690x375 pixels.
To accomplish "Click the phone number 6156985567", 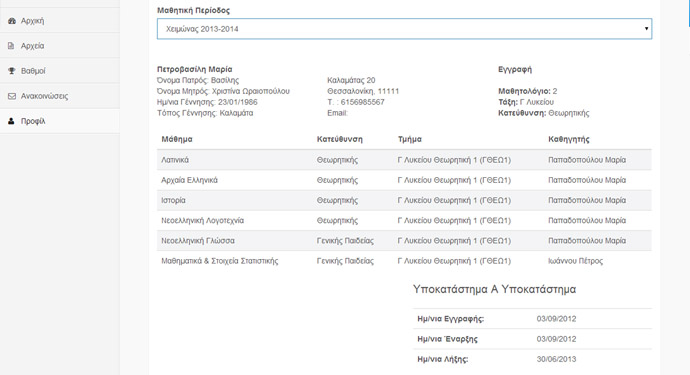I will [362, 102].
